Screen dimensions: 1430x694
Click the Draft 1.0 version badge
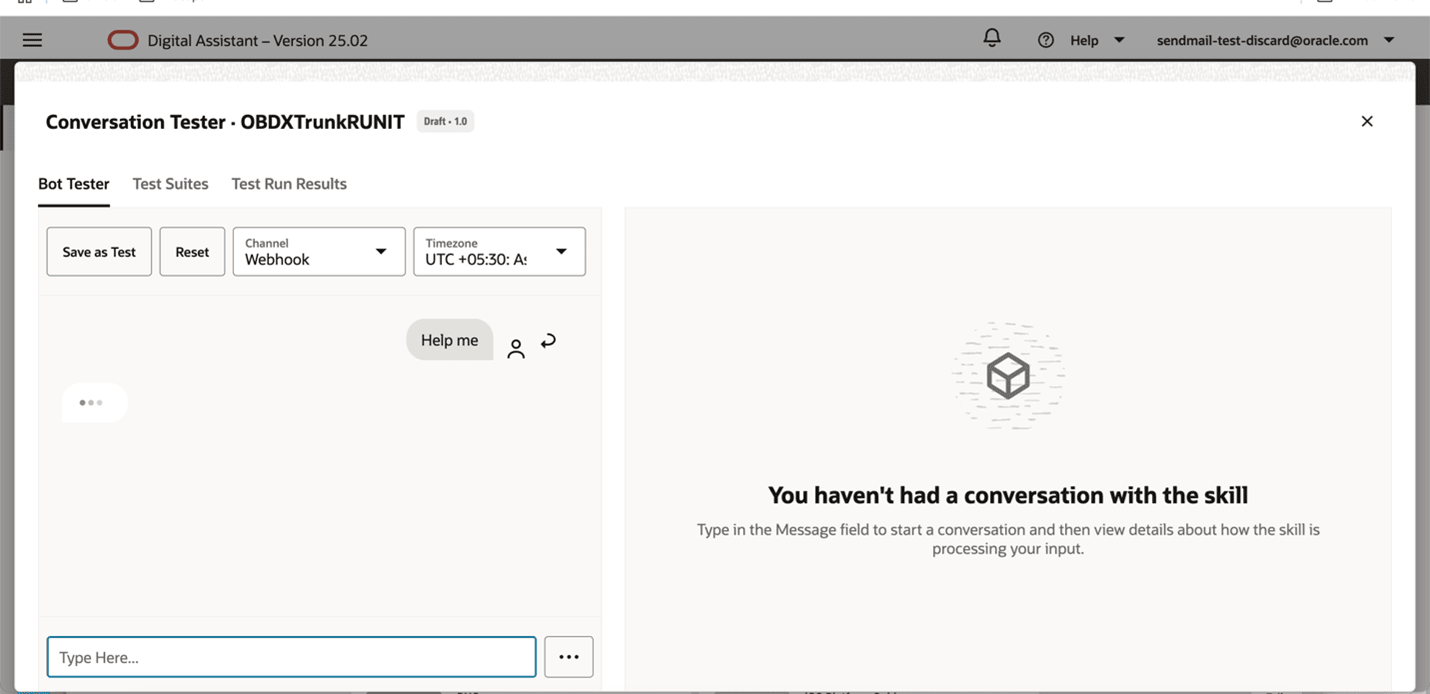pos(445,121)
